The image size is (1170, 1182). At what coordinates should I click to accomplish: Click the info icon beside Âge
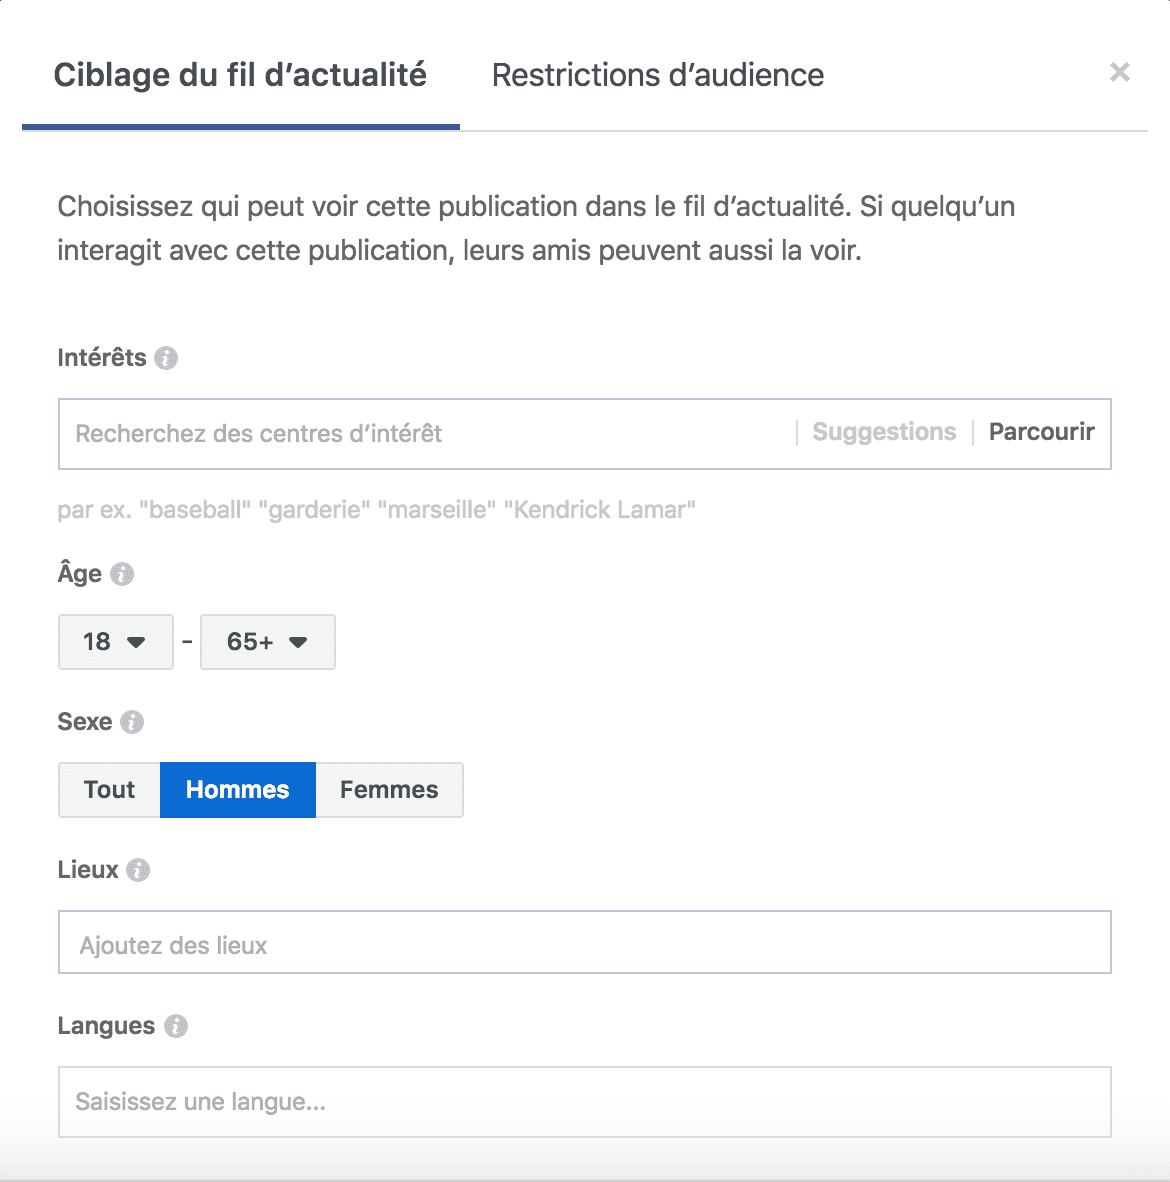coord(122,574)
